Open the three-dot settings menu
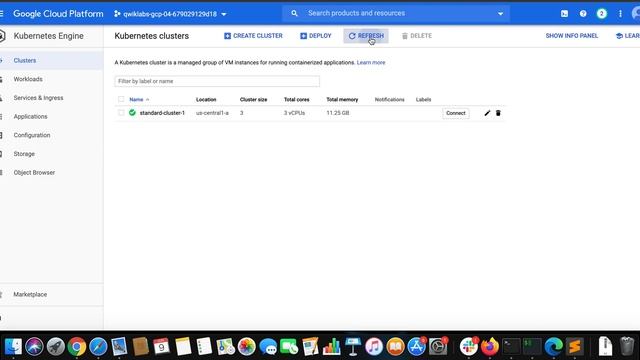The image size is (640, 360). tap(620, 14)
